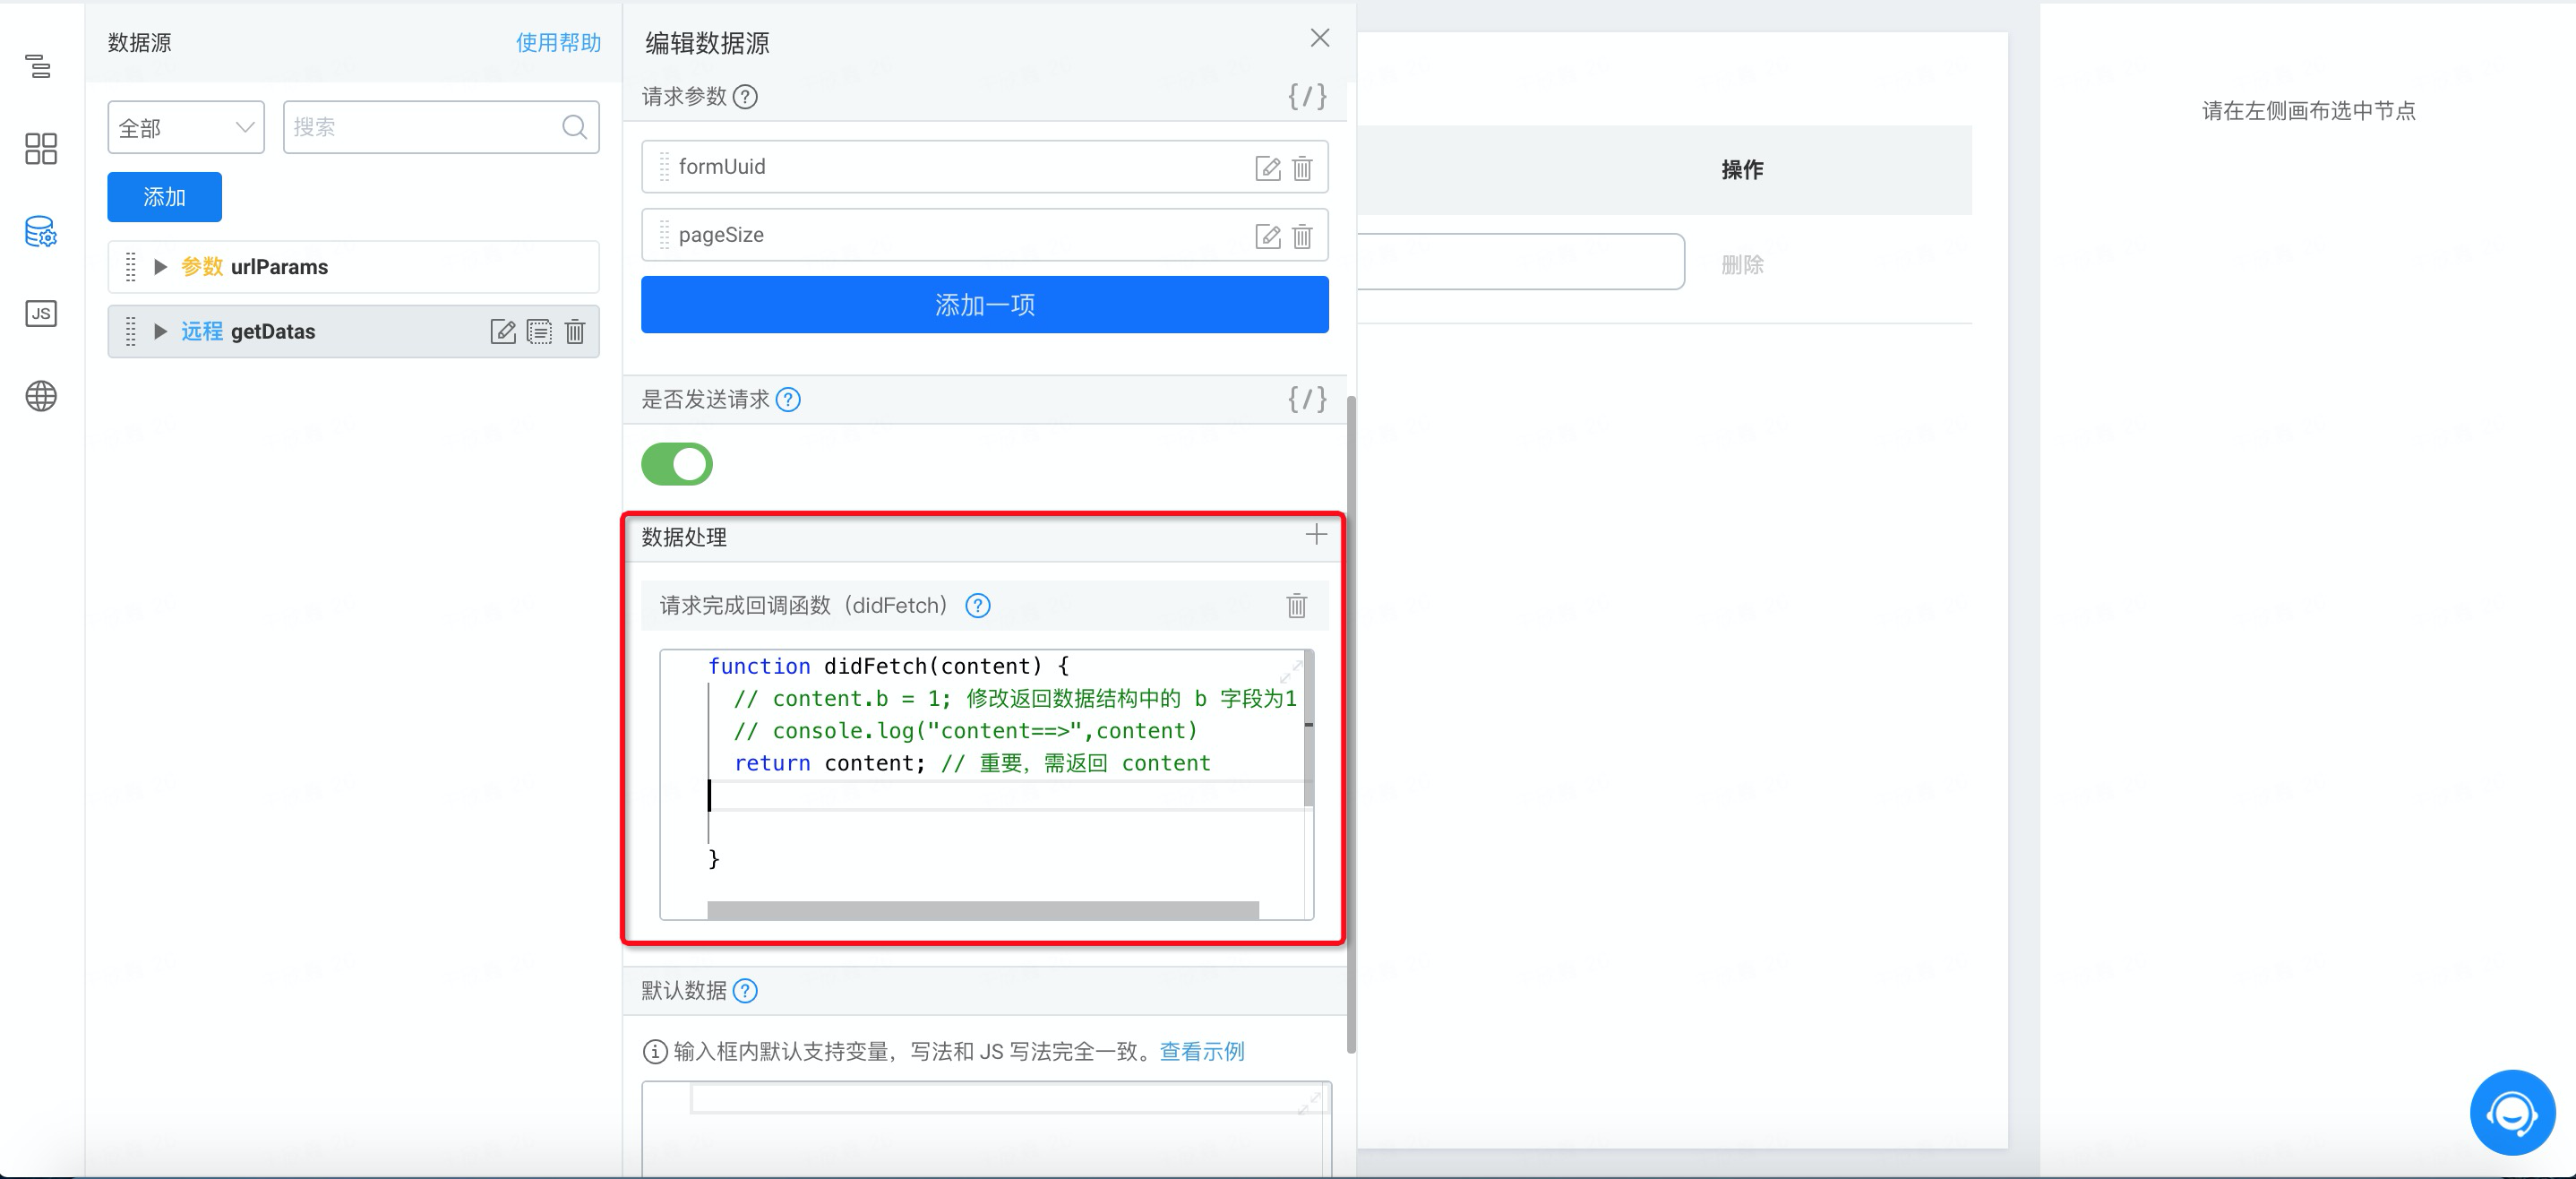This screenshot has width=2576, height=1179.
Task: Click 删除 in the table row
Action: pyautogui.click(x=1742, y=264)
